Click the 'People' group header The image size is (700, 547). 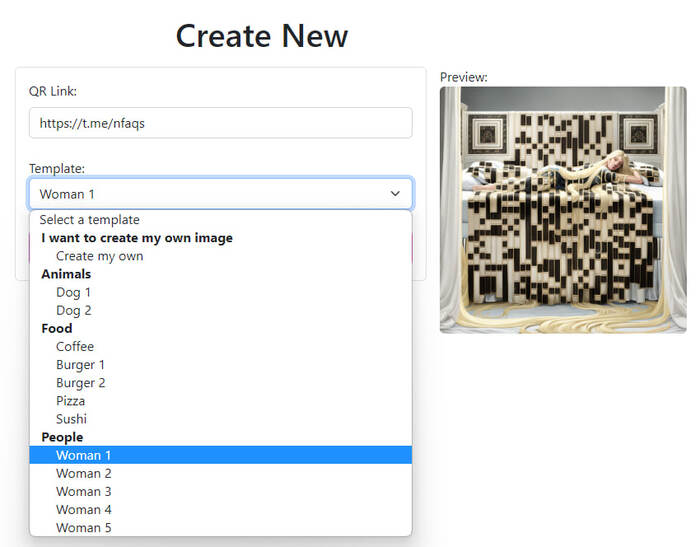(62, 437)
